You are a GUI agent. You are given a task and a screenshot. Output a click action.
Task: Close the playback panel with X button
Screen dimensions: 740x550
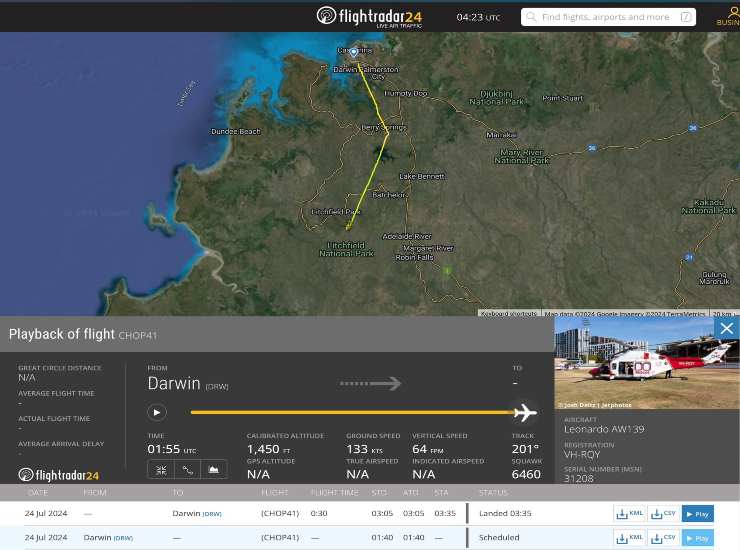point(726,328)
